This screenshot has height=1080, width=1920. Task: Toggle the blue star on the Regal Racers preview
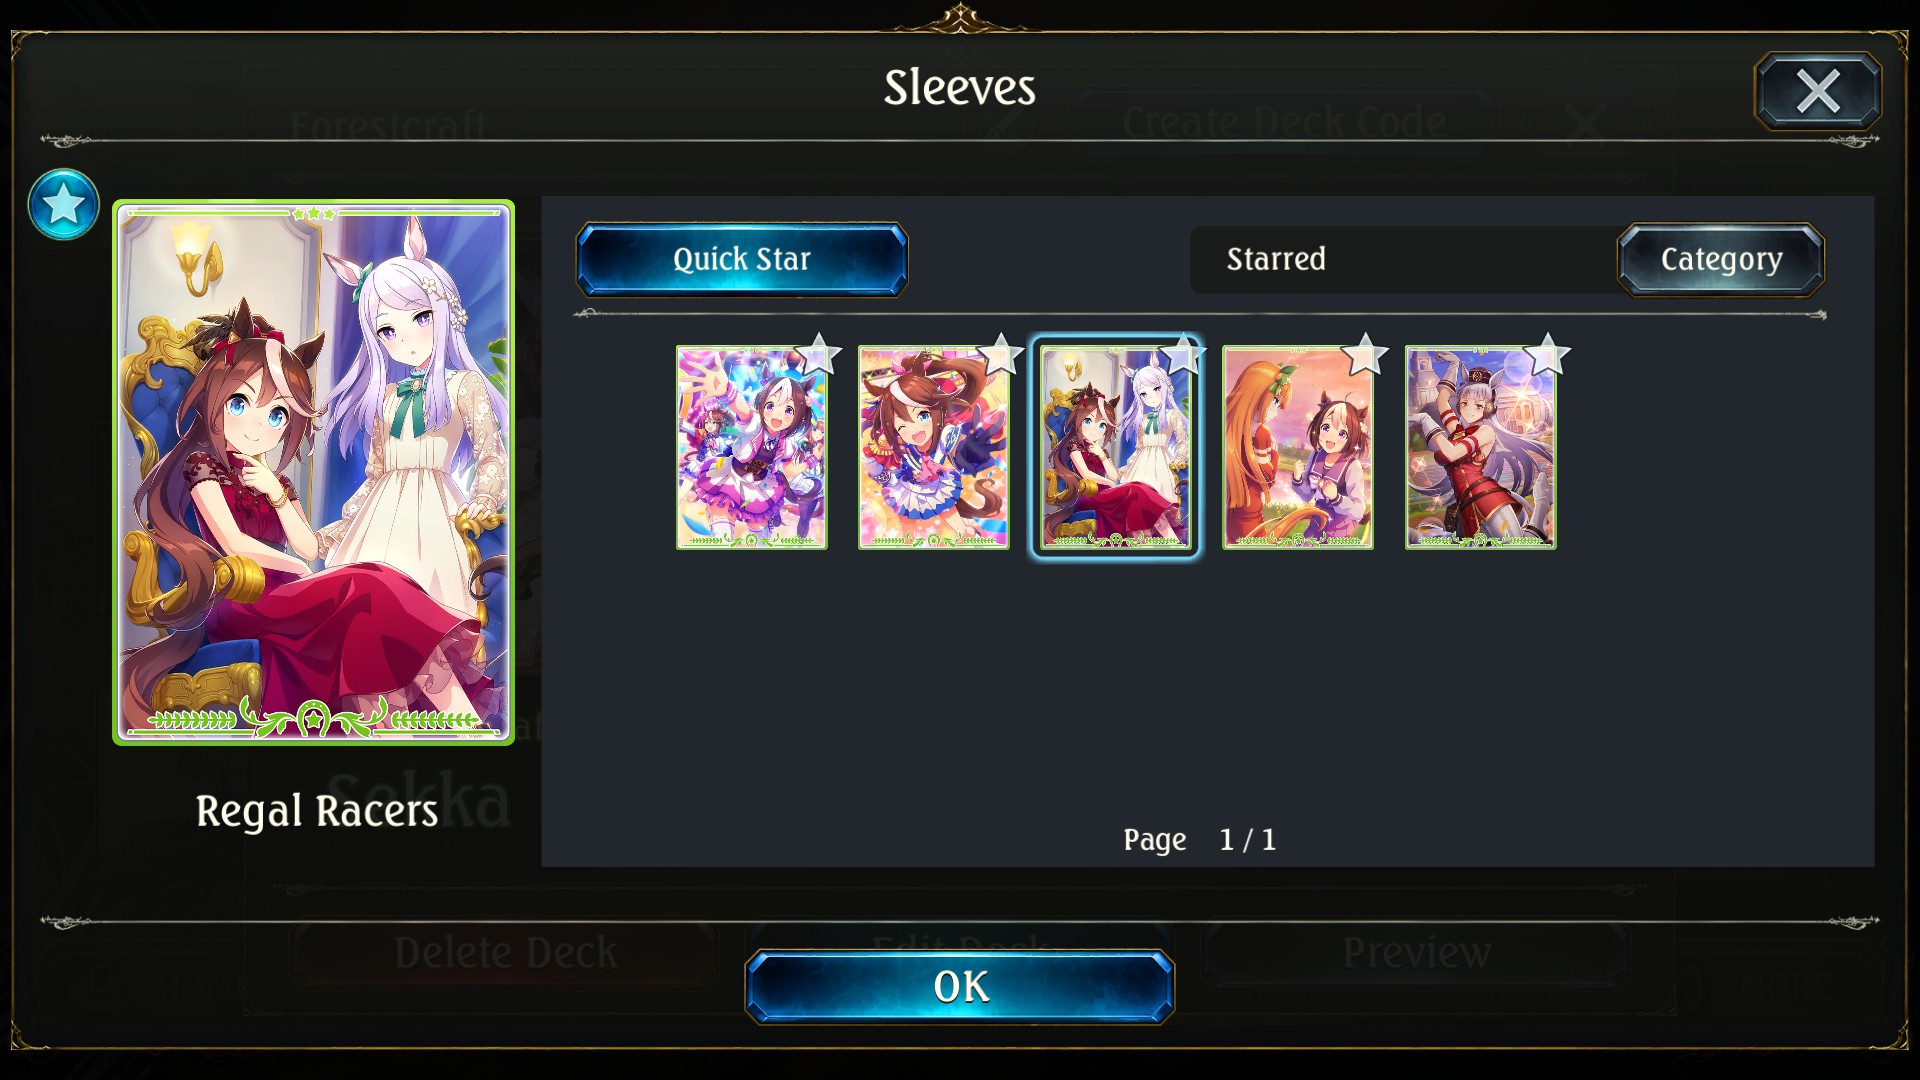(63, 204)
